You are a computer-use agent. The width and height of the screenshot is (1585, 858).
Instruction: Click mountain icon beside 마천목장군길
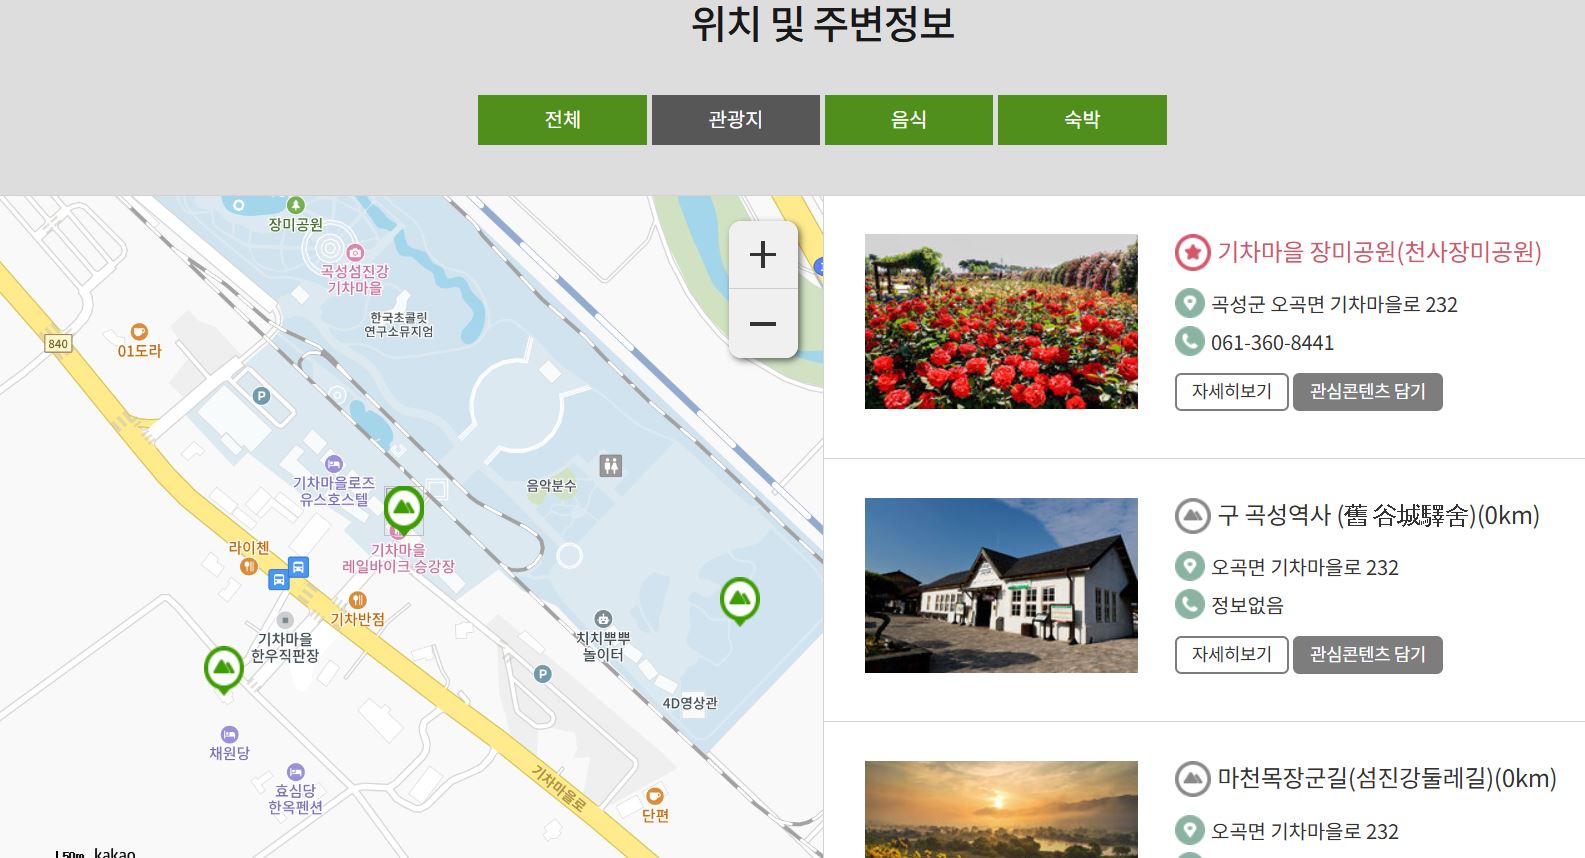[x=1192, y=779]
